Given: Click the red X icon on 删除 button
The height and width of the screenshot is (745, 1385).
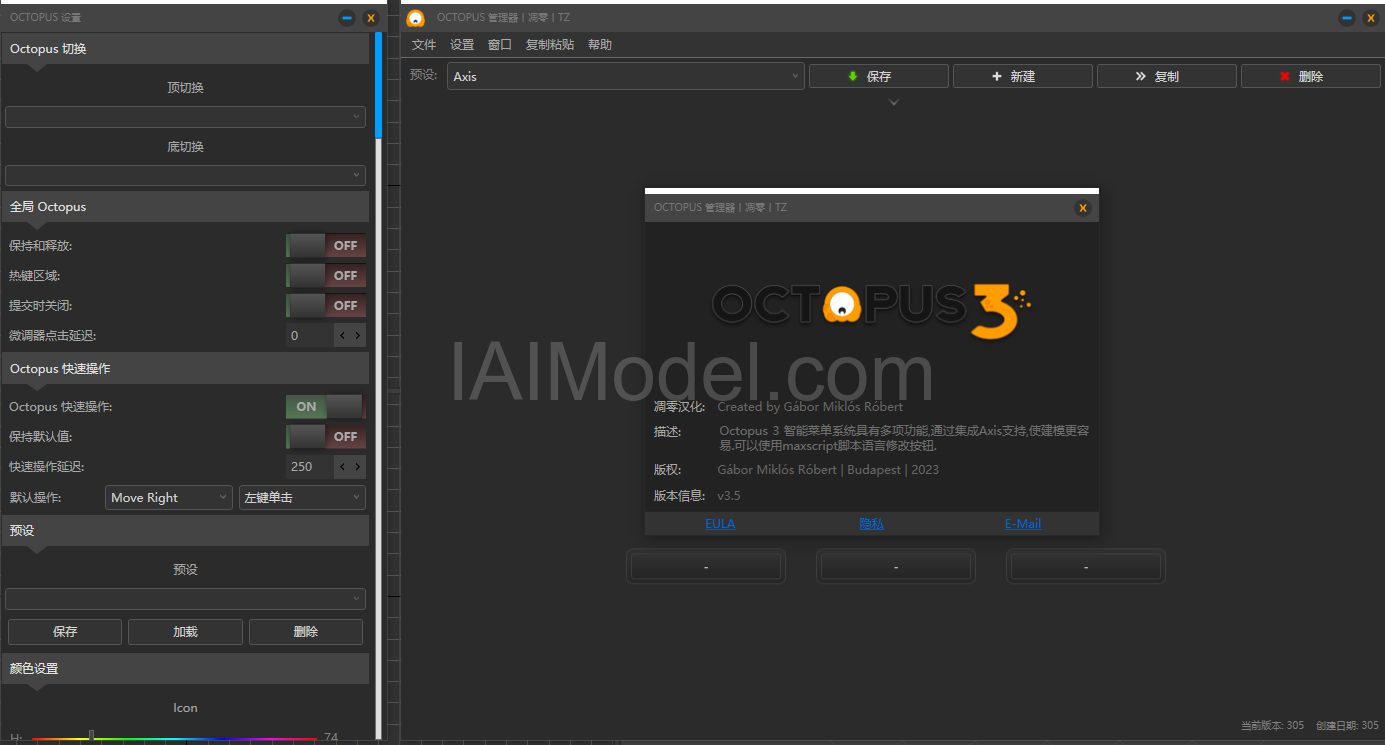Looking at the screenshot, I should coord(1285,76).
